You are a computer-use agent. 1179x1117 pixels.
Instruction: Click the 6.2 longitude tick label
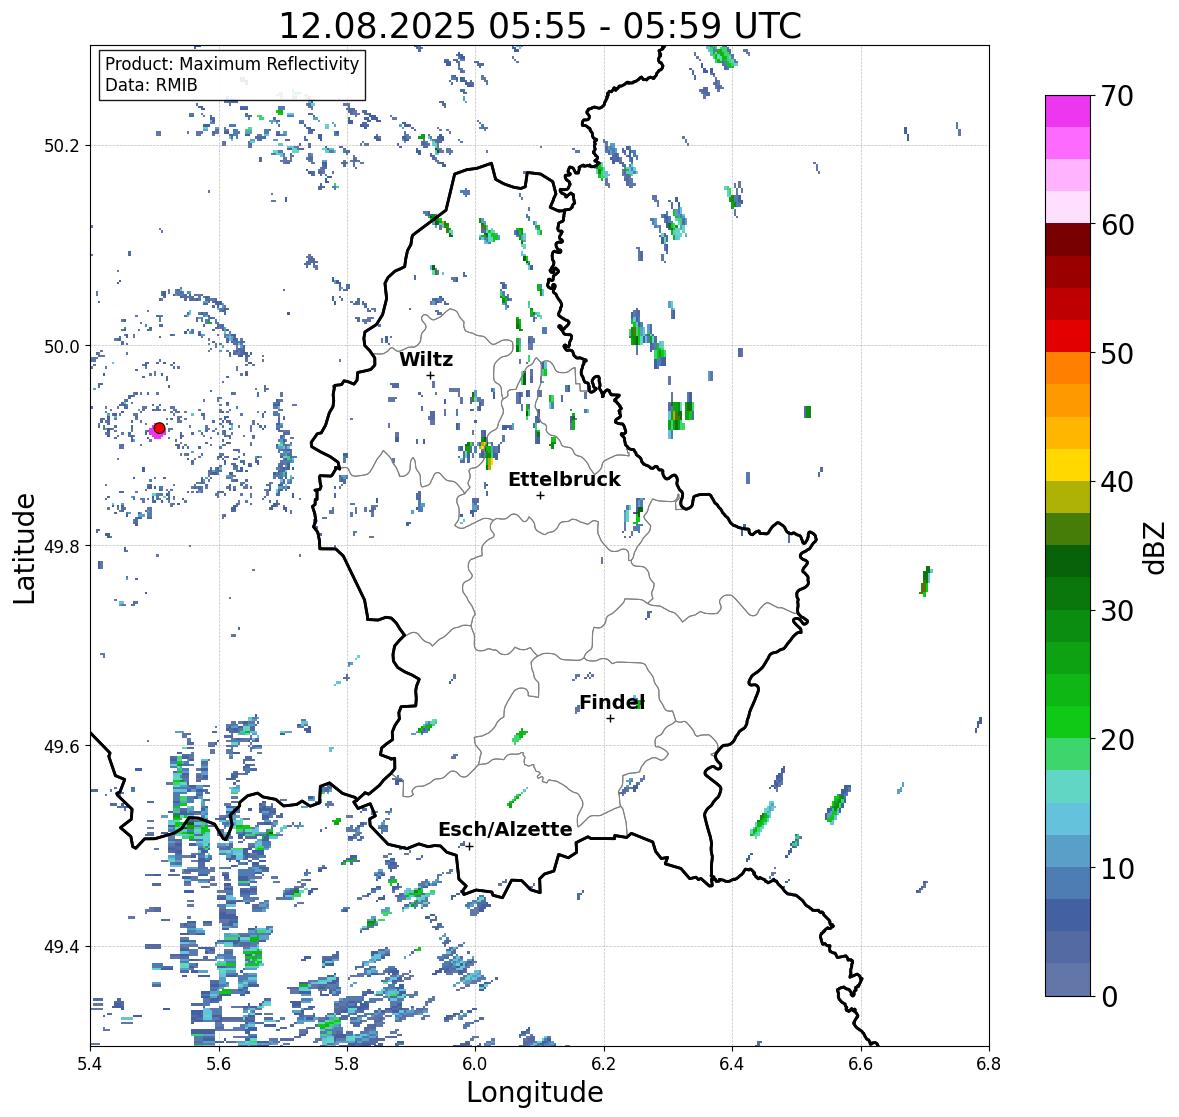tap(604, 1064)
